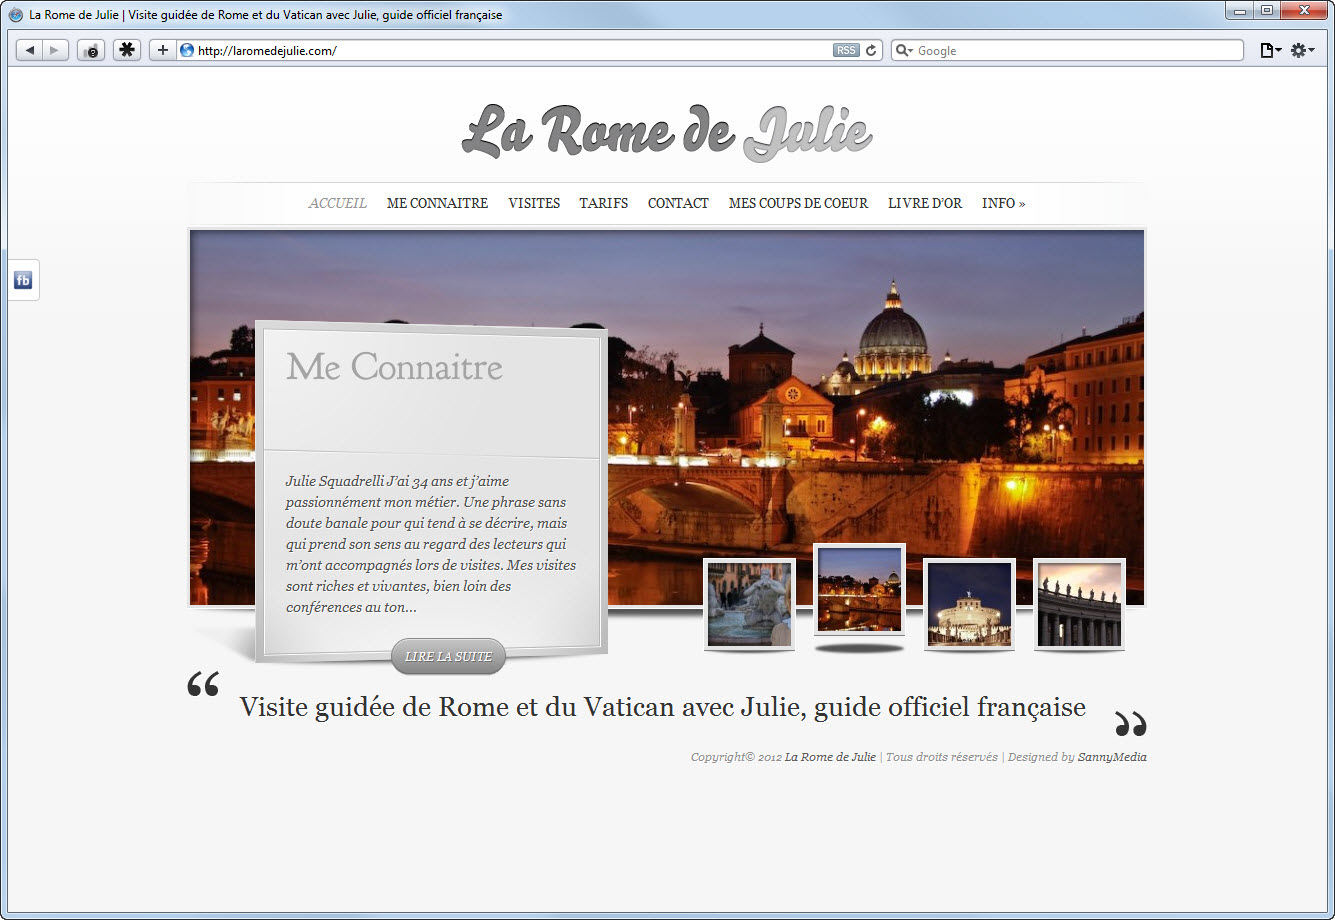This screenshot has height=920, width=1335.
Task: Open the LIVRE D'OR menu item
Action: tap(925, 203)
